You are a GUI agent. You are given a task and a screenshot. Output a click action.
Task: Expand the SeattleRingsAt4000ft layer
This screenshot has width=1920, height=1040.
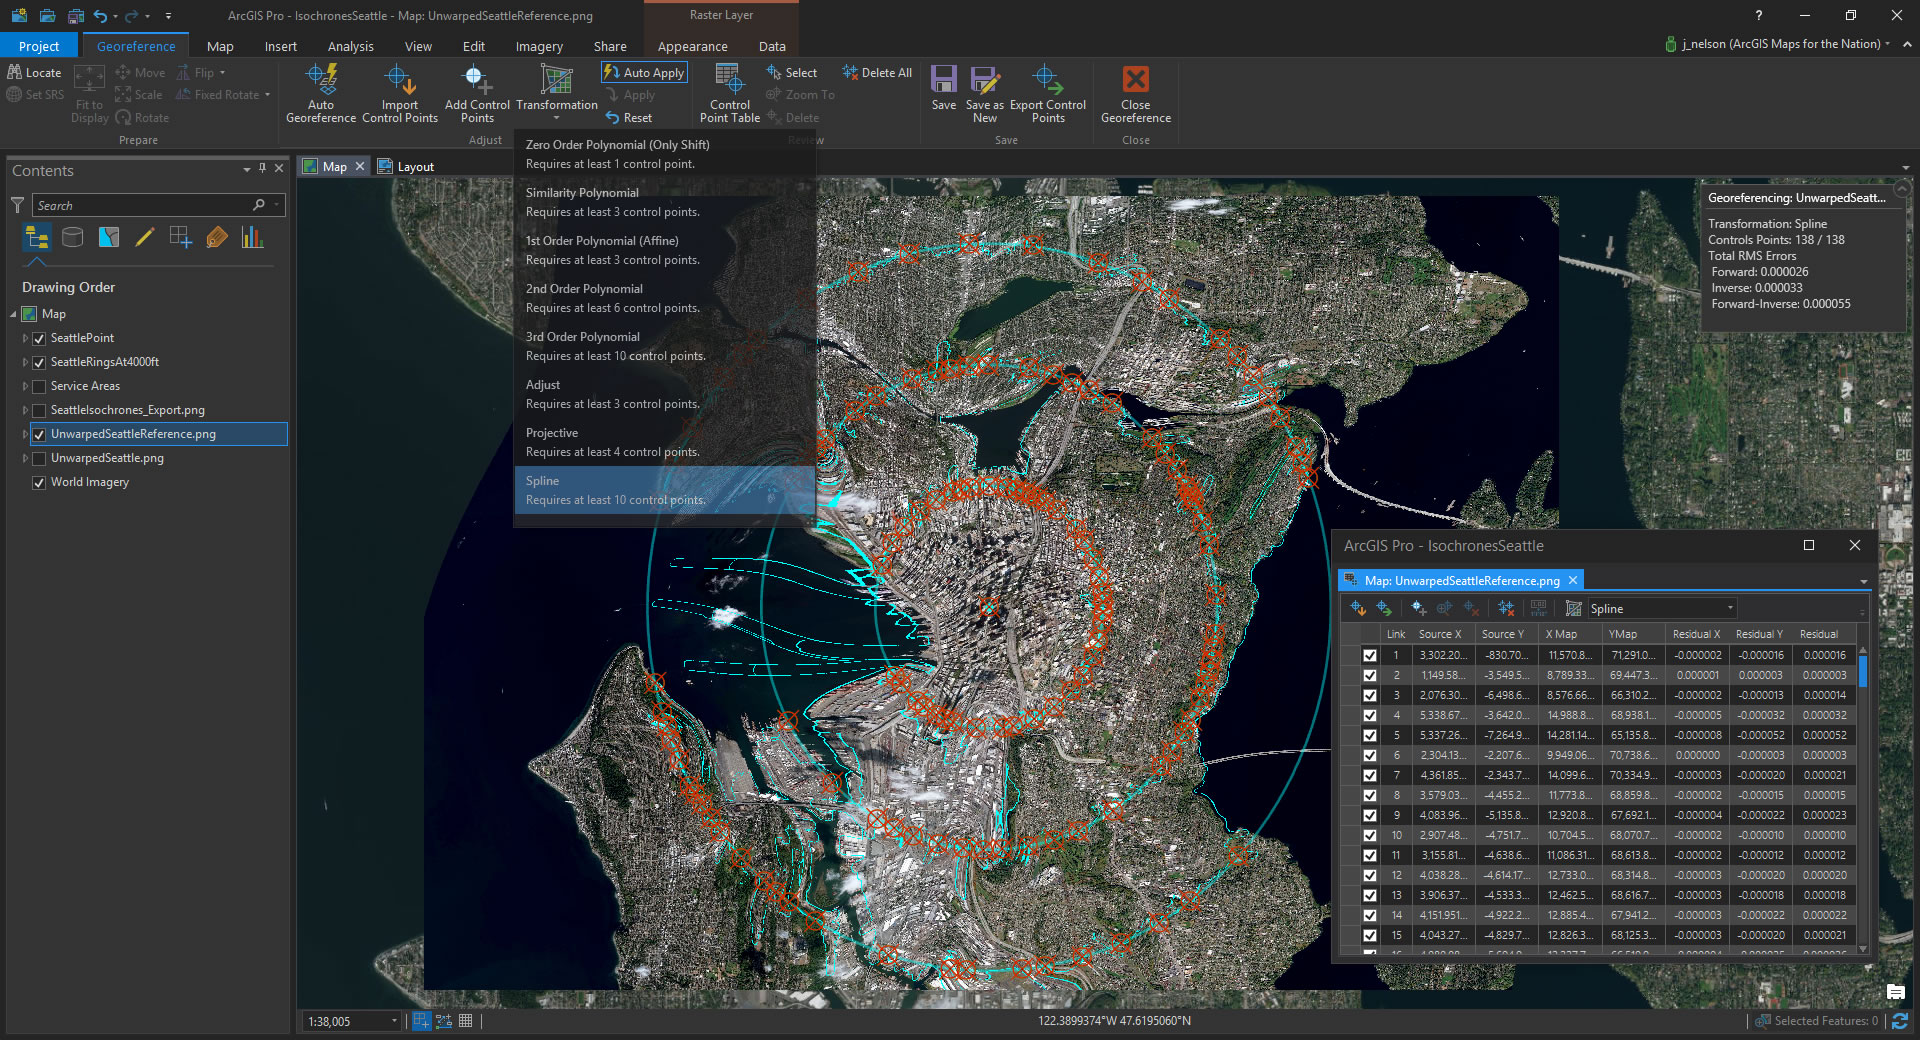(x=25, y=362)
